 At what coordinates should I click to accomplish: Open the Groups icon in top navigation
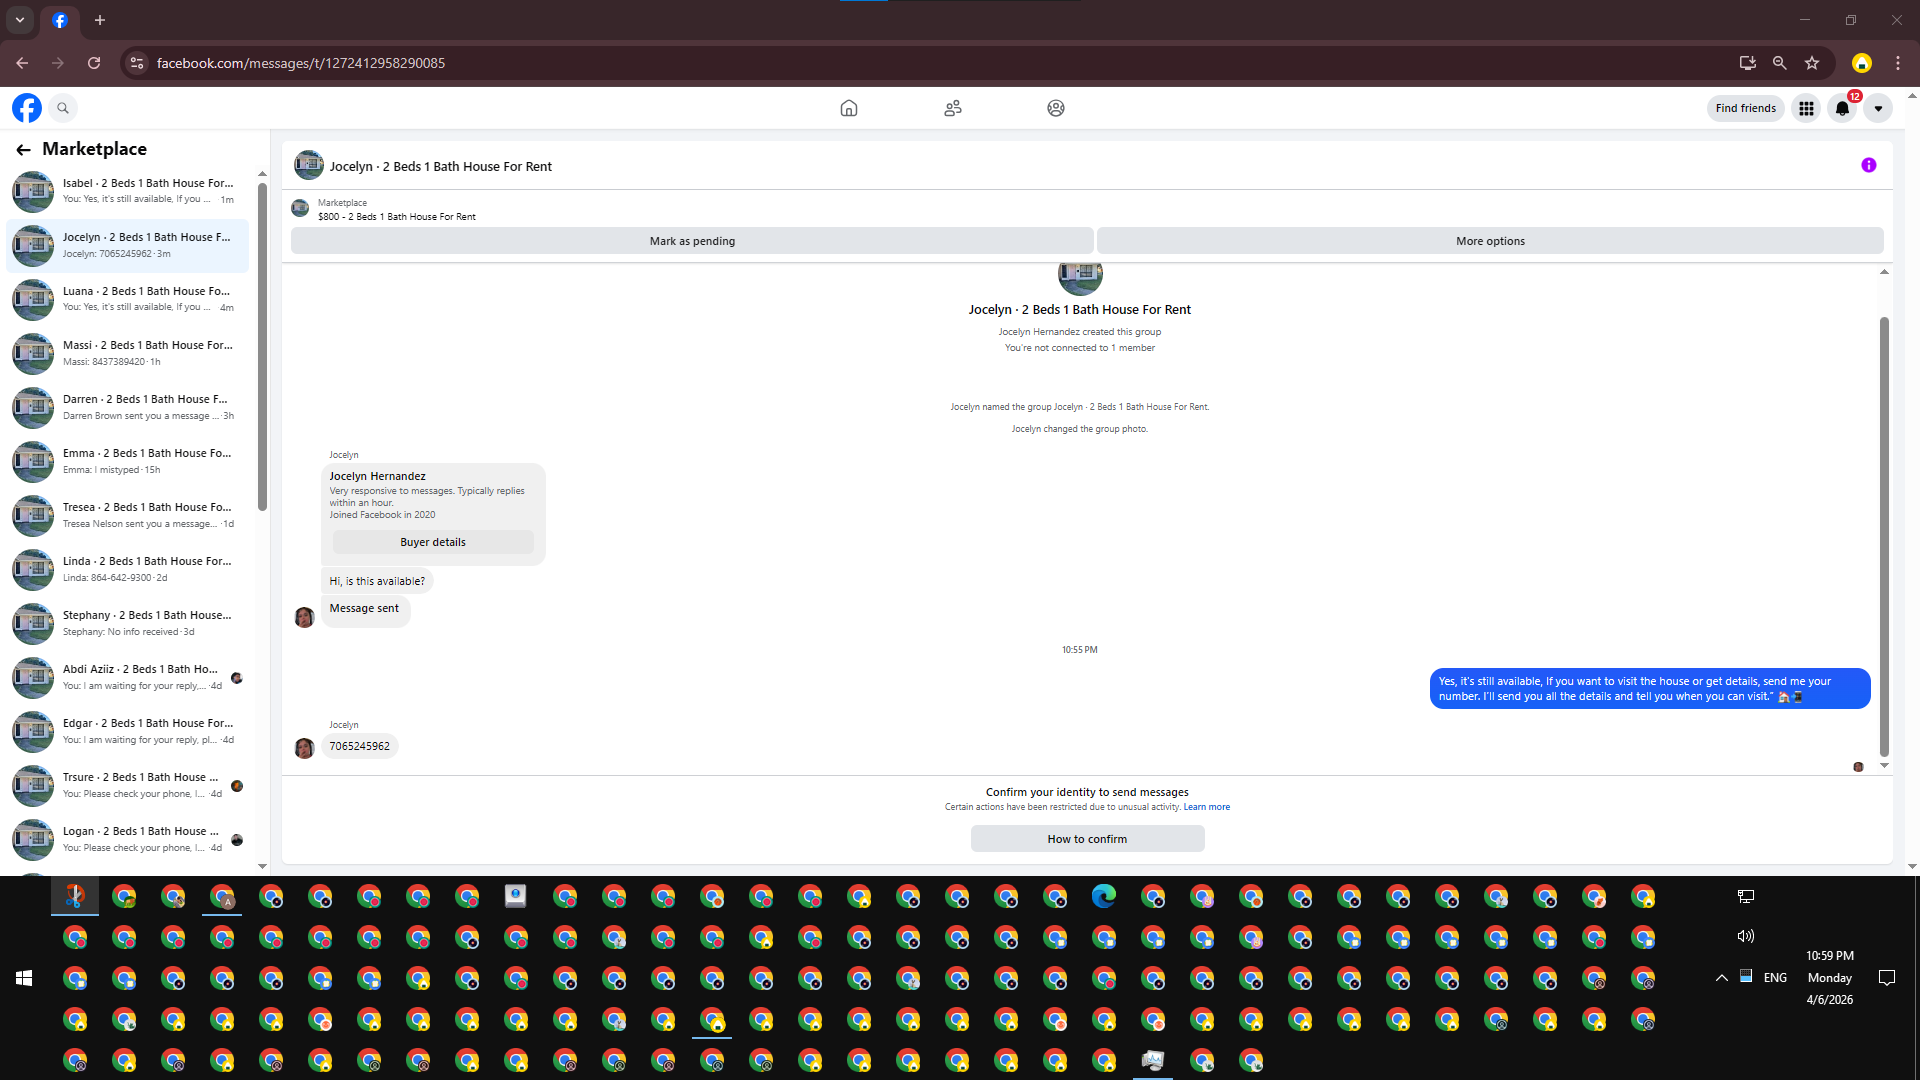[1056, 108]
